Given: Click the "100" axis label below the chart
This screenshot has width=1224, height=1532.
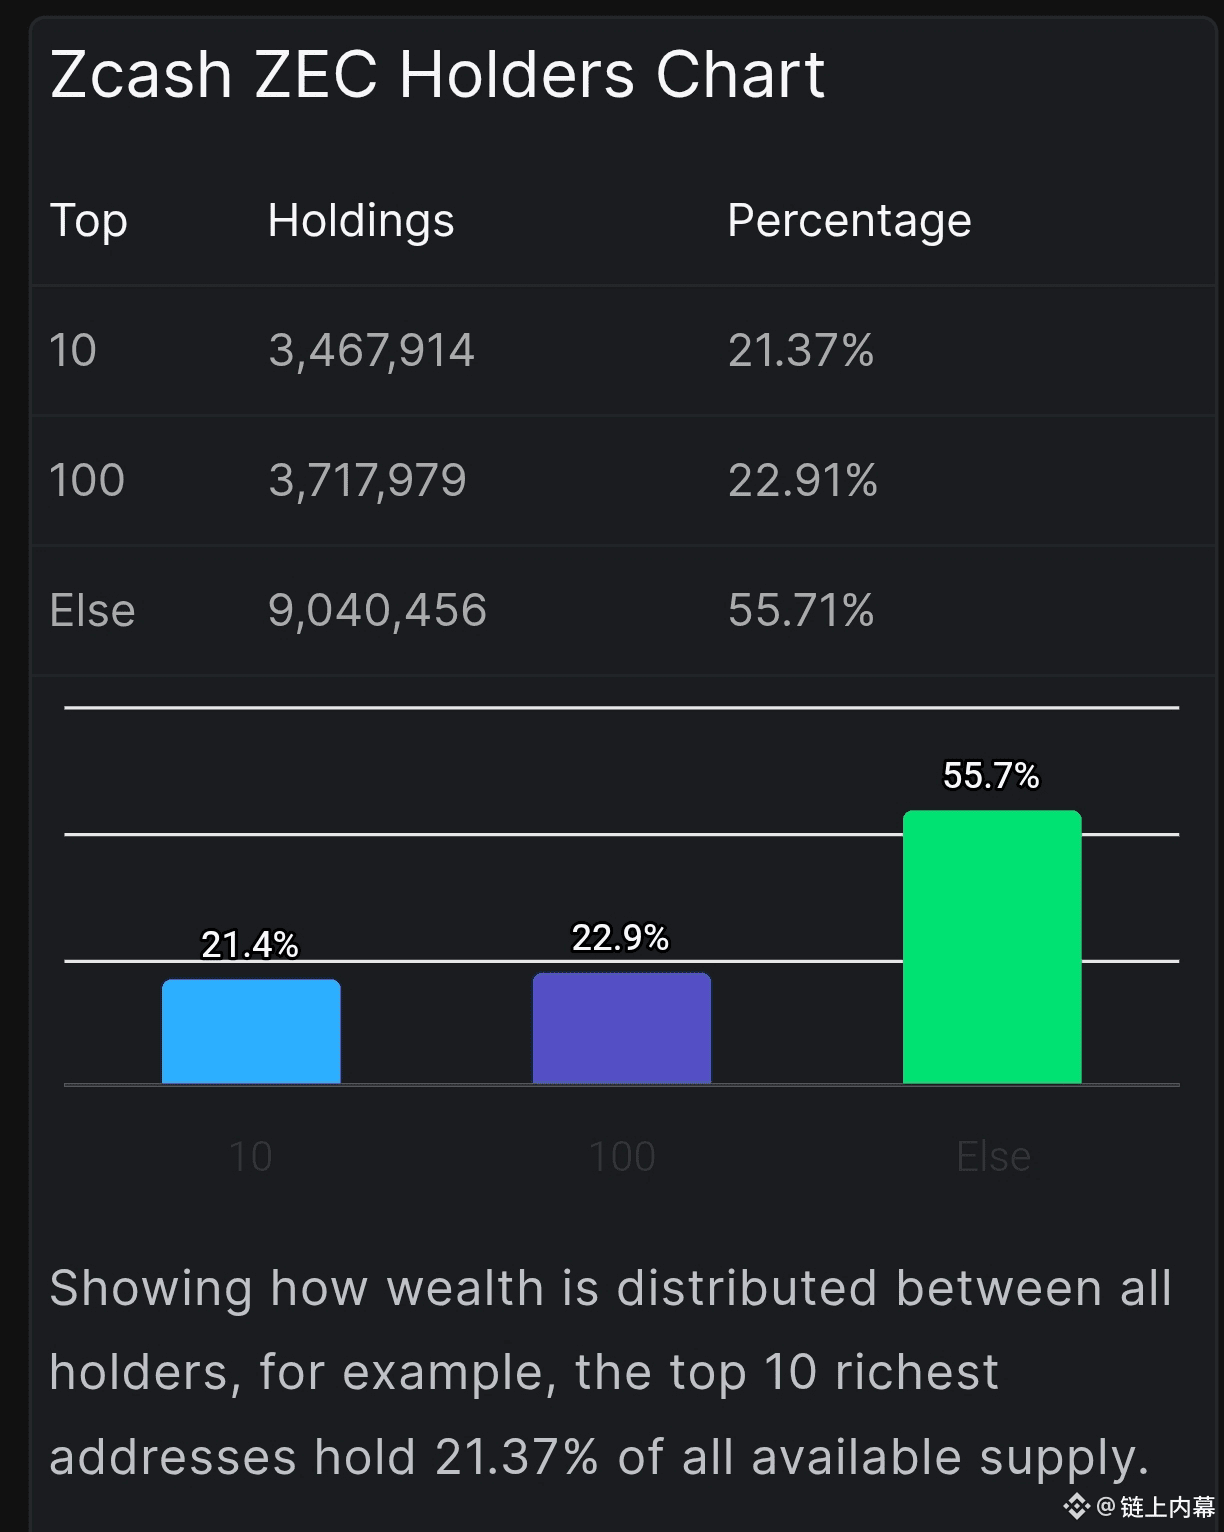Looking at the screenshot, I should point(621,1157).
